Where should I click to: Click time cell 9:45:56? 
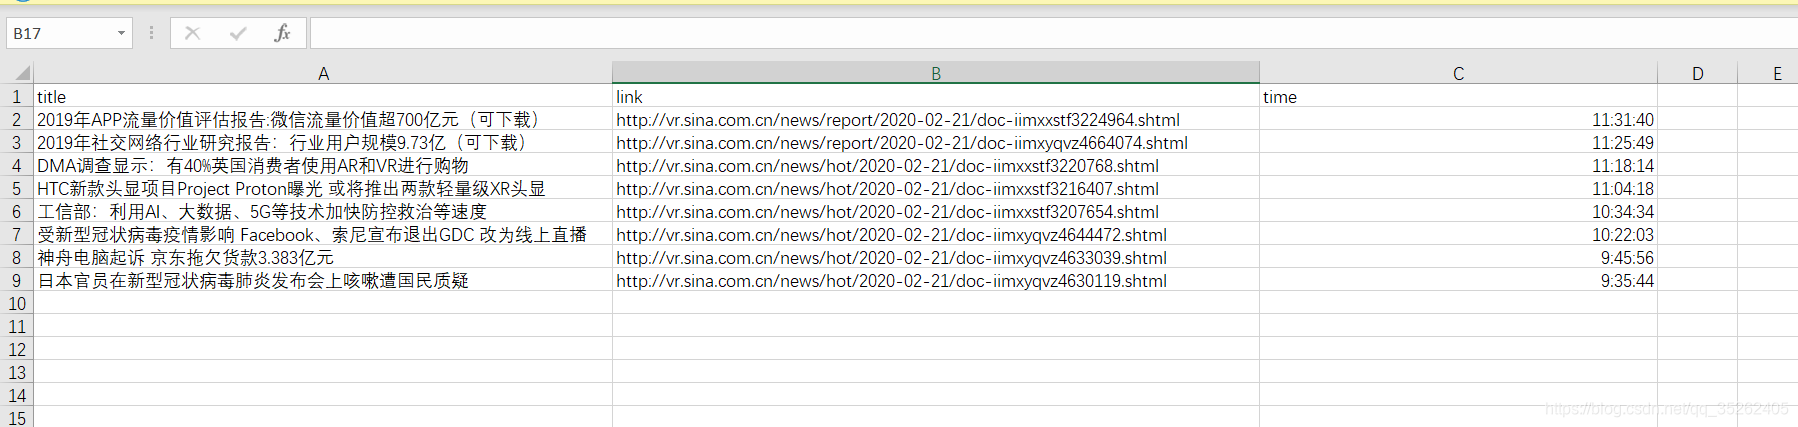coord(1458,258)
